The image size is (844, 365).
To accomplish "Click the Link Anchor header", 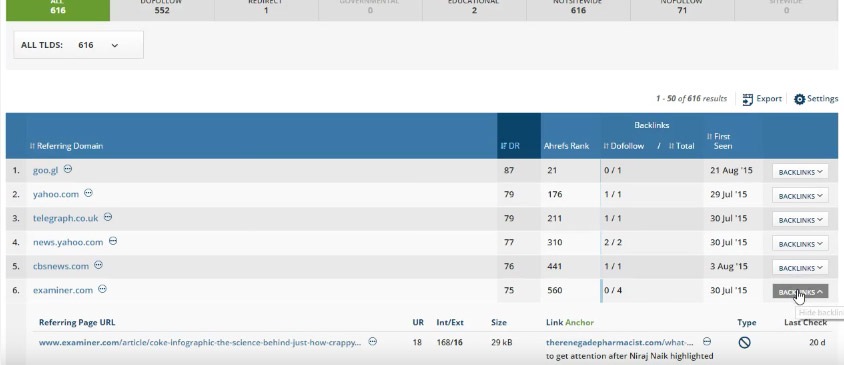I will pos(569,322).
